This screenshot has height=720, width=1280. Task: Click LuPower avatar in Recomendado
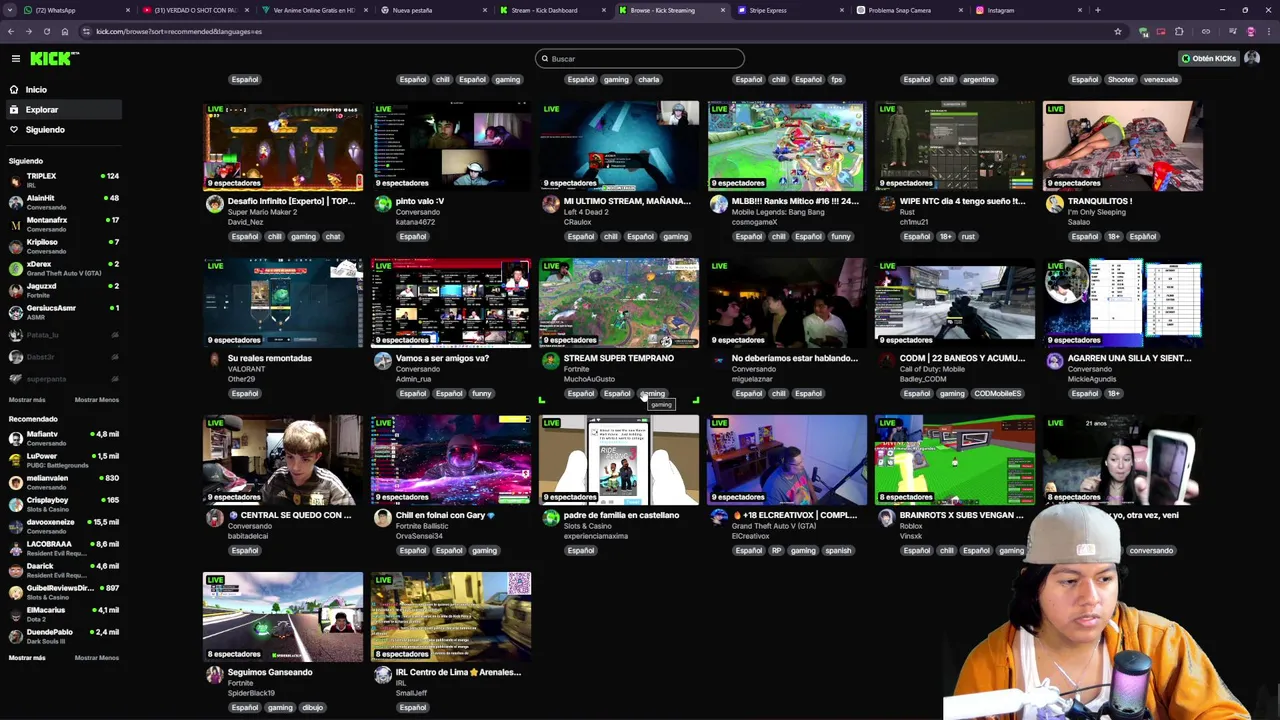[15, 460]
